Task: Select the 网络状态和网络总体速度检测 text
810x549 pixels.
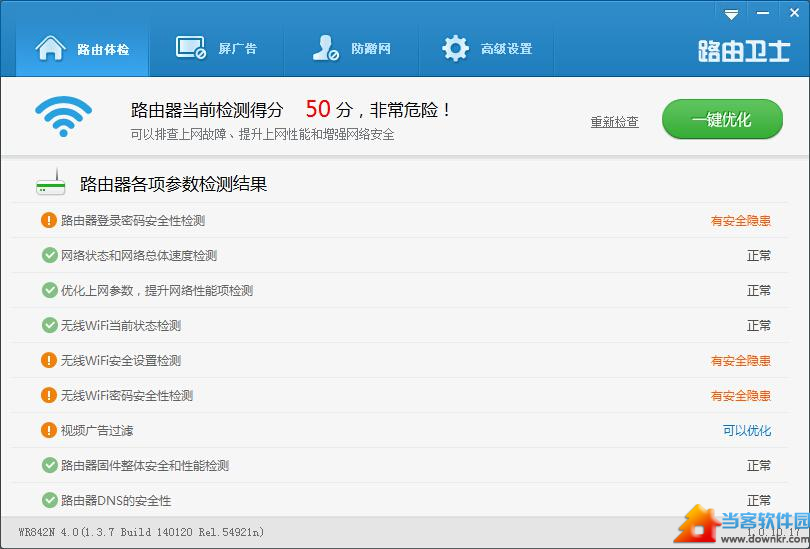Action: [139, 256]
